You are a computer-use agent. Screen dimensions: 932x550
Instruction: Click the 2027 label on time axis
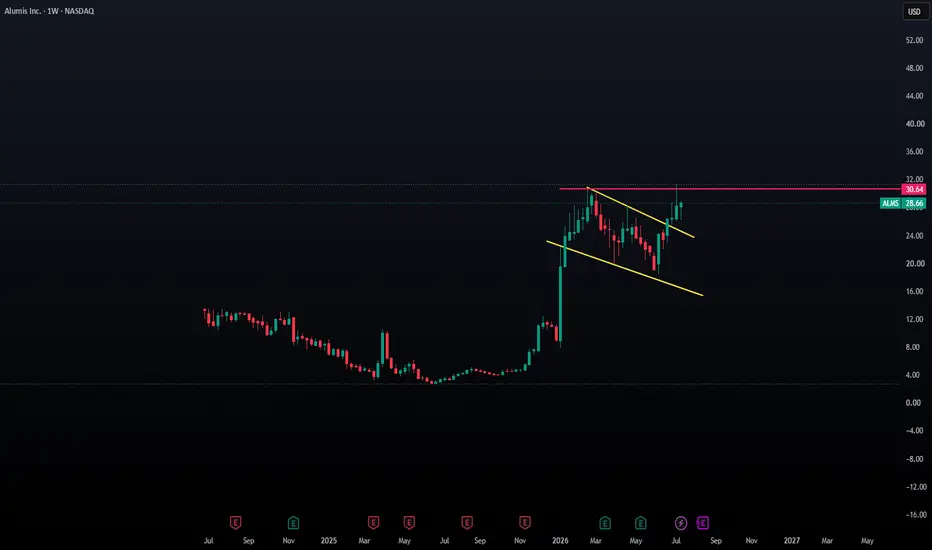791,540
